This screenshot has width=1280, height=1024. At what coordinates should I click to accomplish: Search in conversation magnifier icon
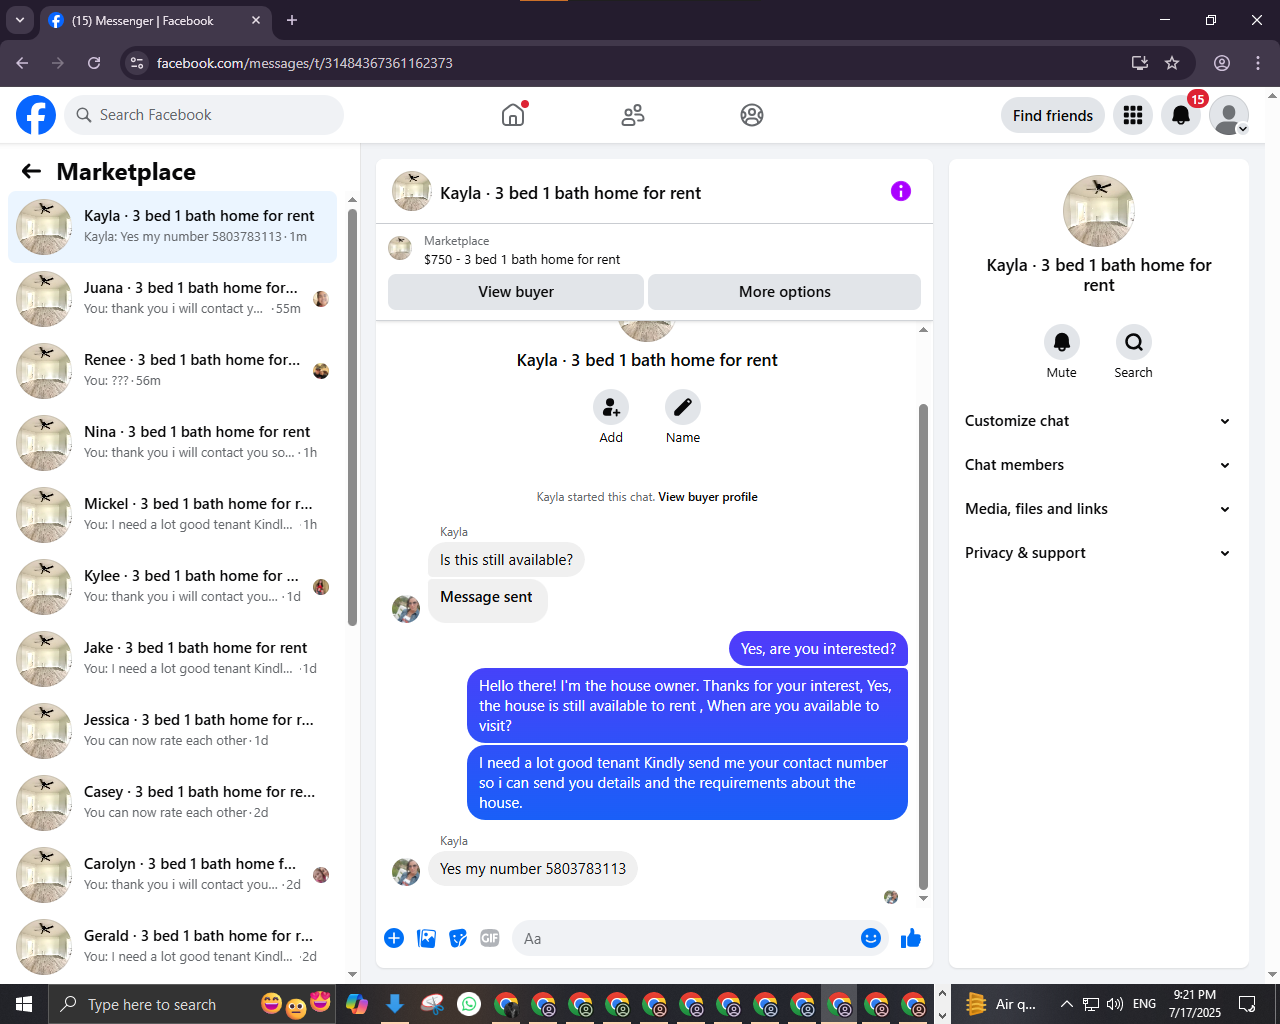(1134, 342)
